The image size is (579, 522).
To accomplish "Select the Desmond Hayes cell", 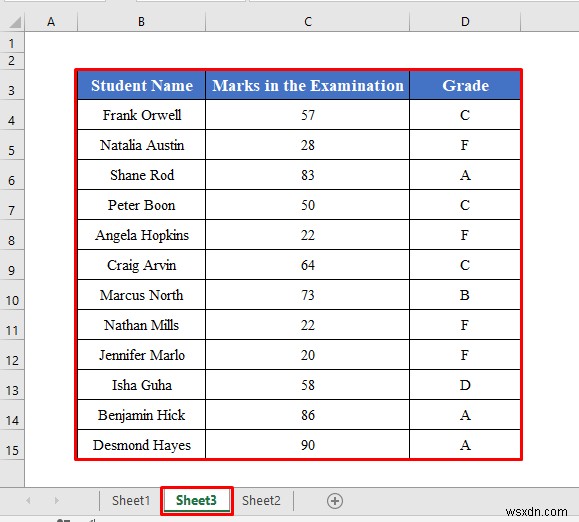I will (x=141, y=445).
